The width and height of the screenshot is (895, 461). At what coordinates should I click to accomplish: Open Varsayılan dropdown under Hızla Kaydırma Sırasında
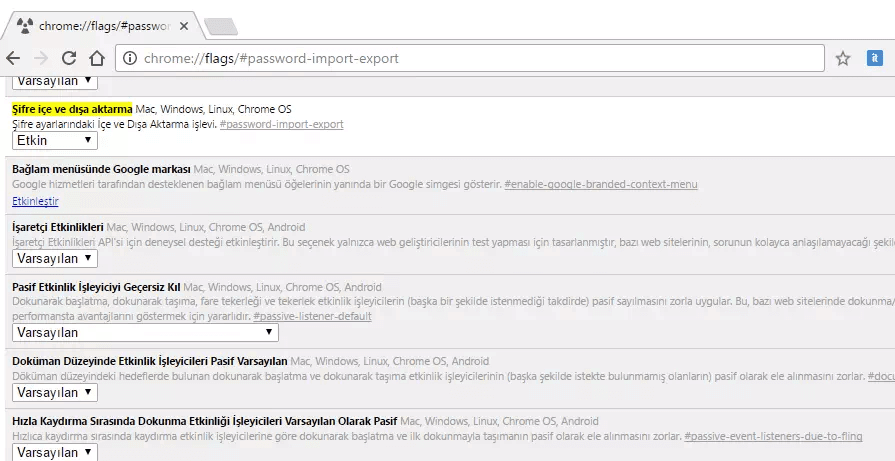point(55,453)
